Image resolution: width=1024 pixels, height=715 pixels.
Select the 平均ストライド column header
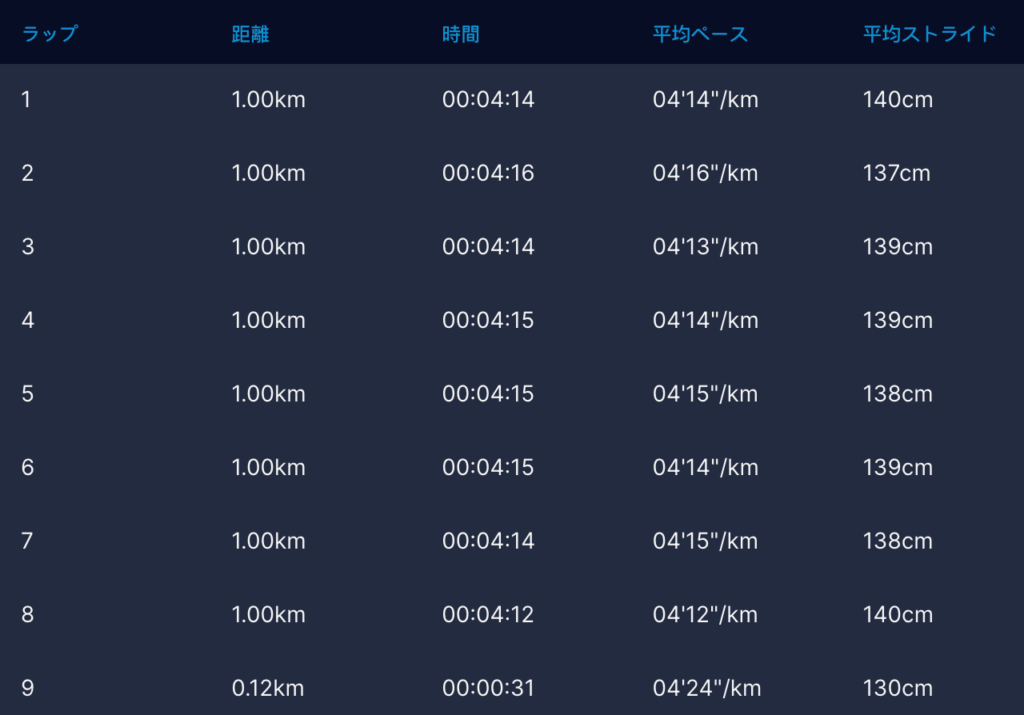click(x=930, y=34)
